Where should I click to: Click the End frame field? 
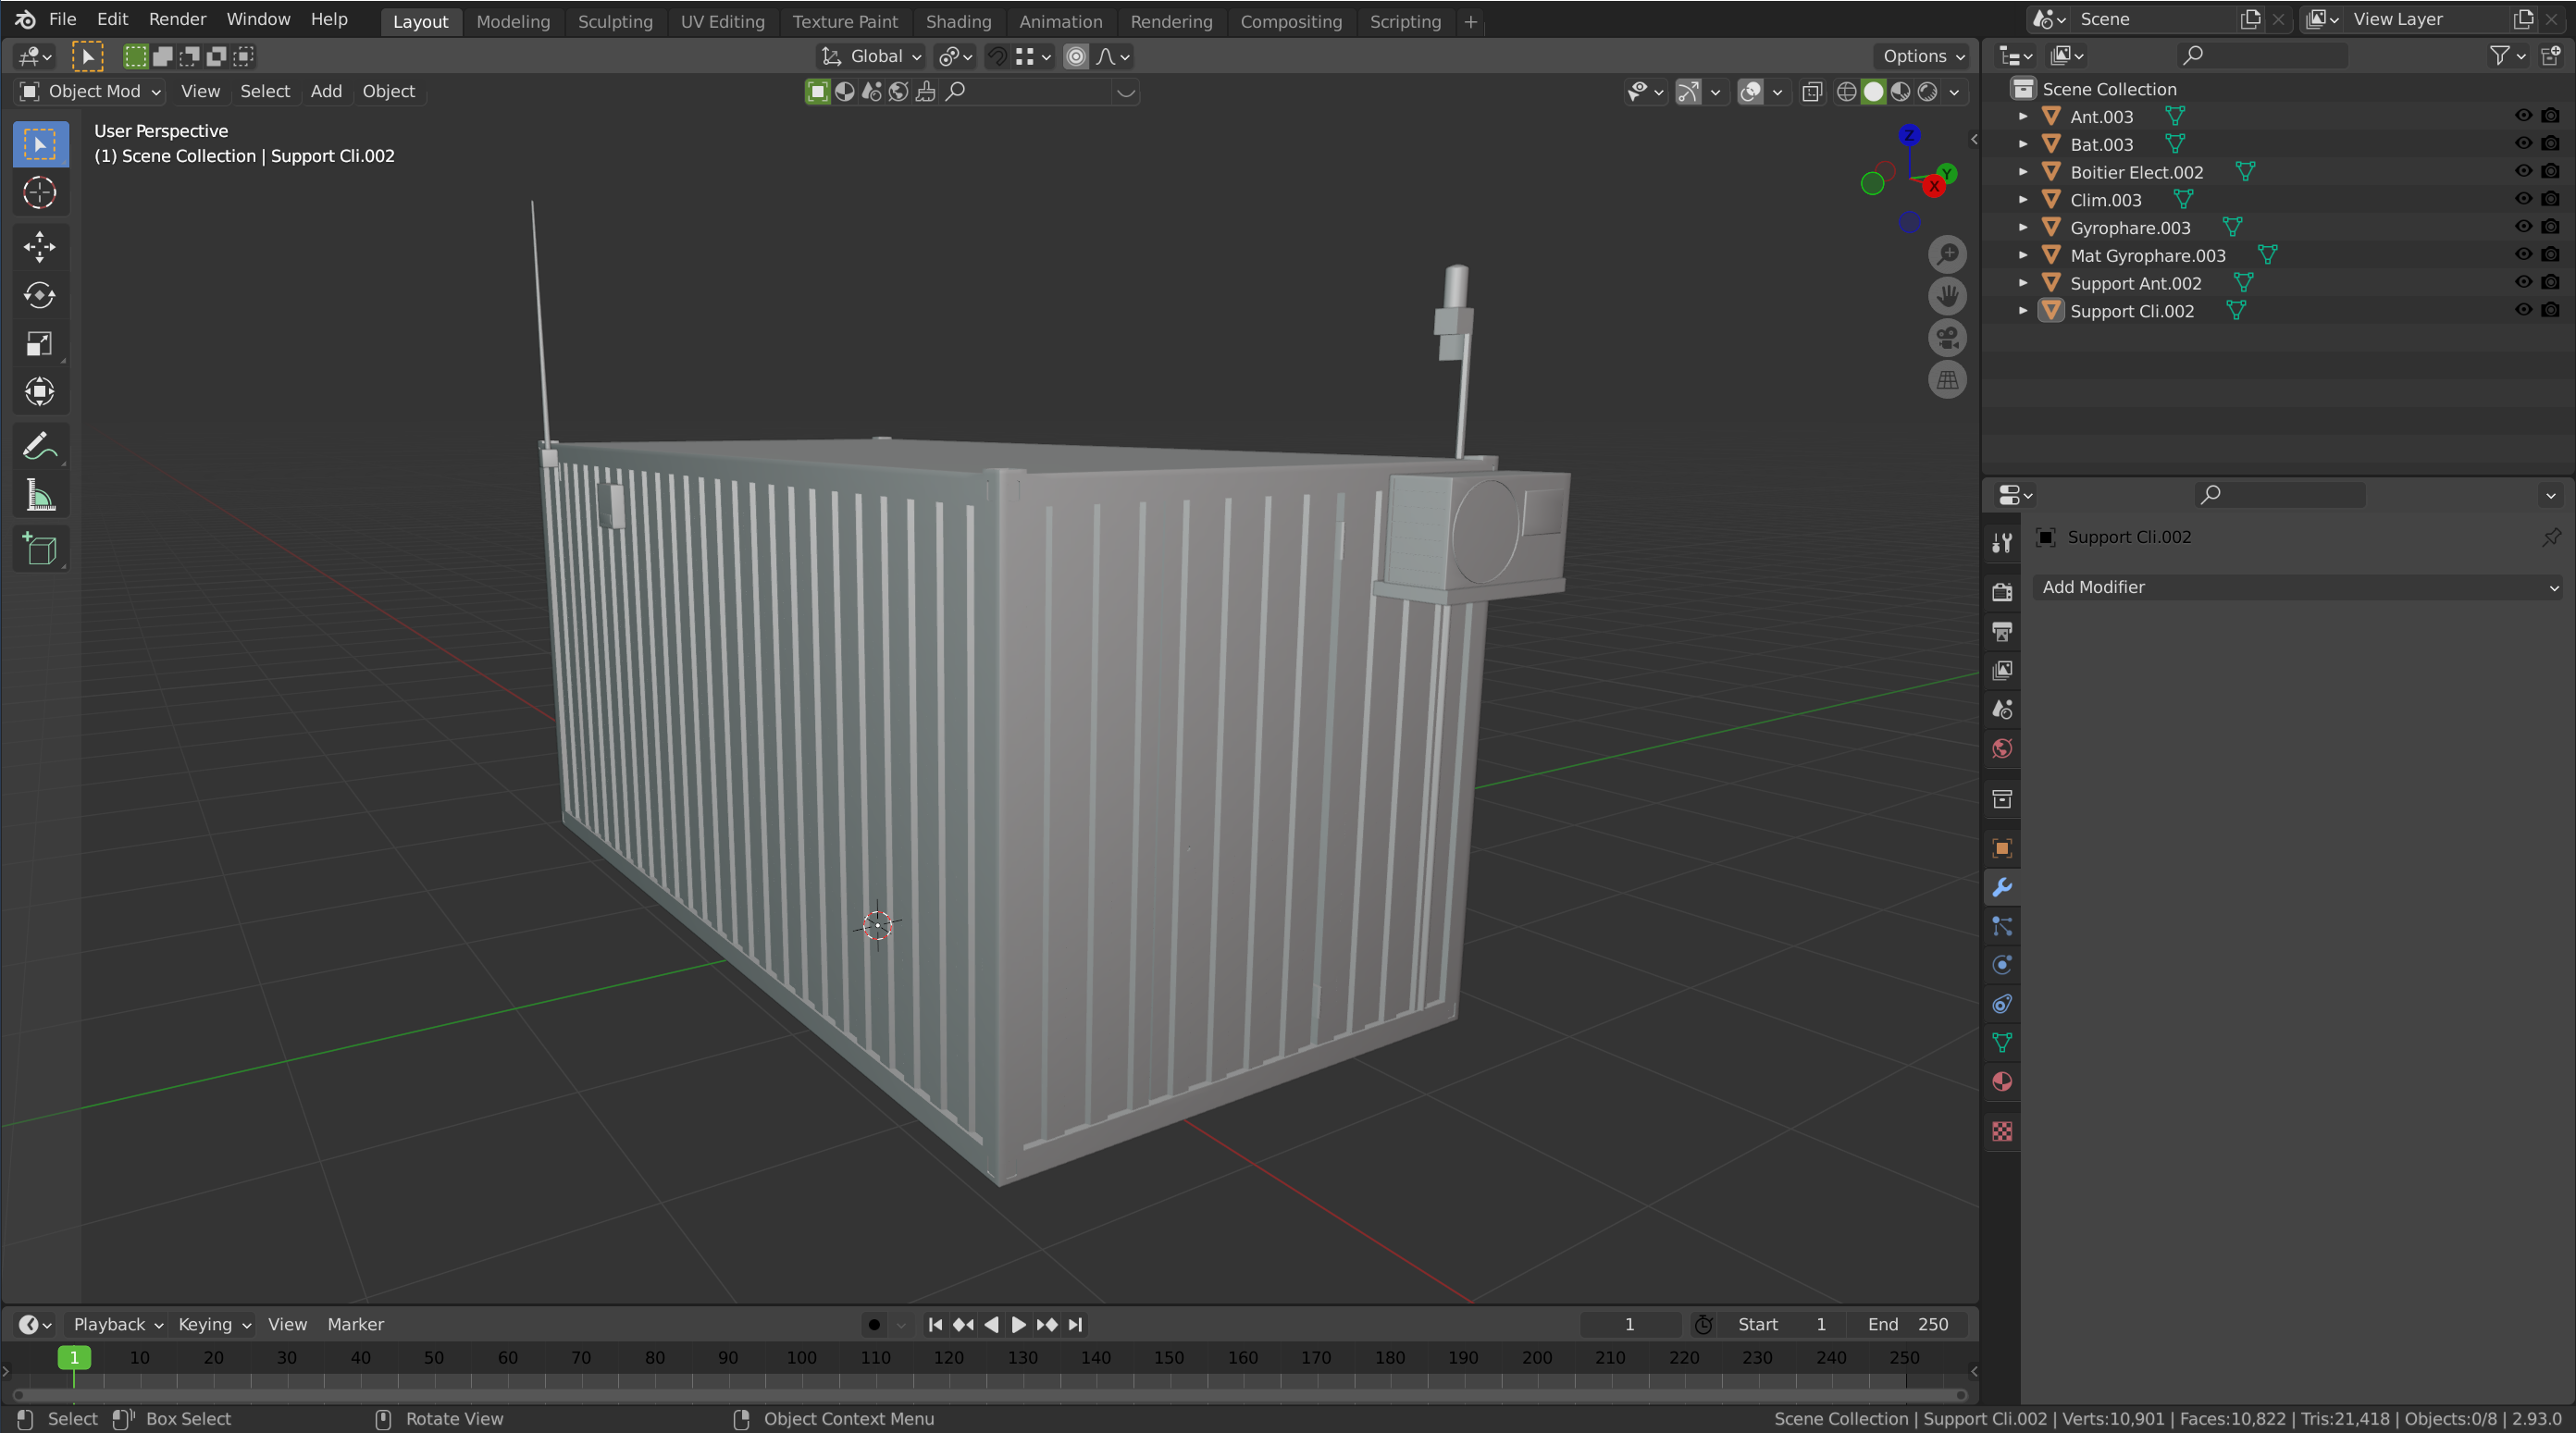pos(1908,1324)
